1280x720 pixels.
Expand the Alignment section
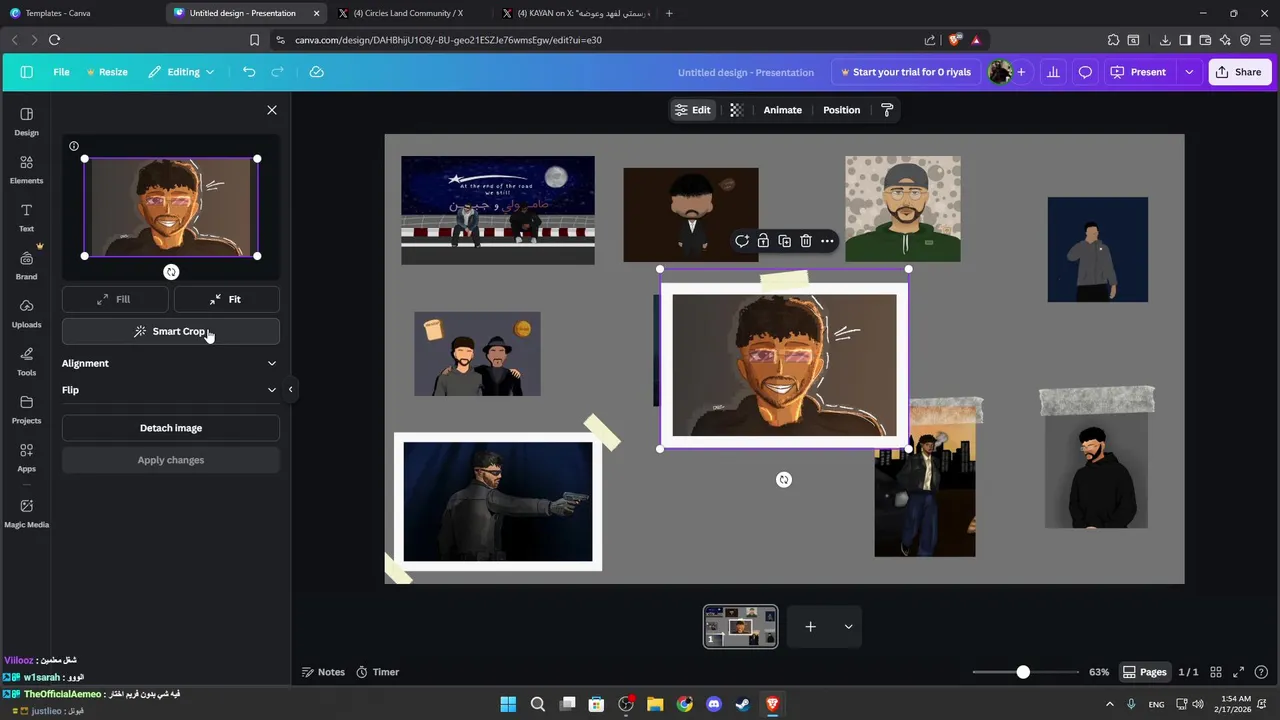(170, 363)
